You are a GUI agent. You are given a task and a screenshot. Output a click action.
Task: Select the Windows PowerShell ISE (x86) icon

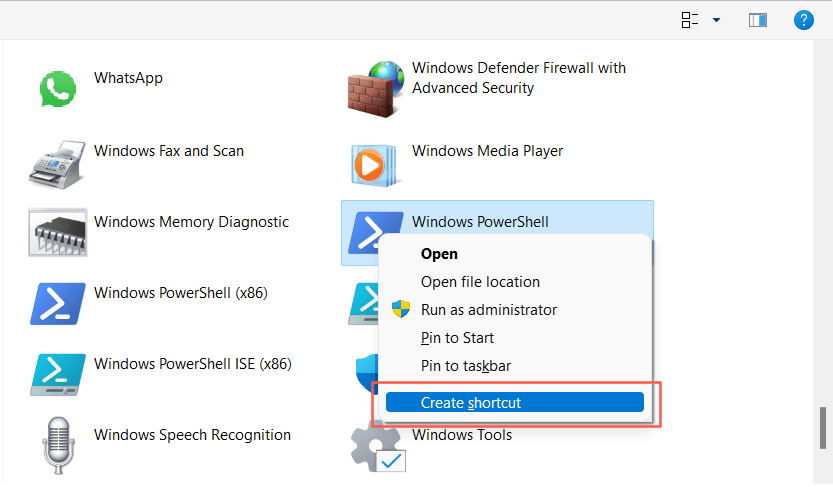pos(59,374)
